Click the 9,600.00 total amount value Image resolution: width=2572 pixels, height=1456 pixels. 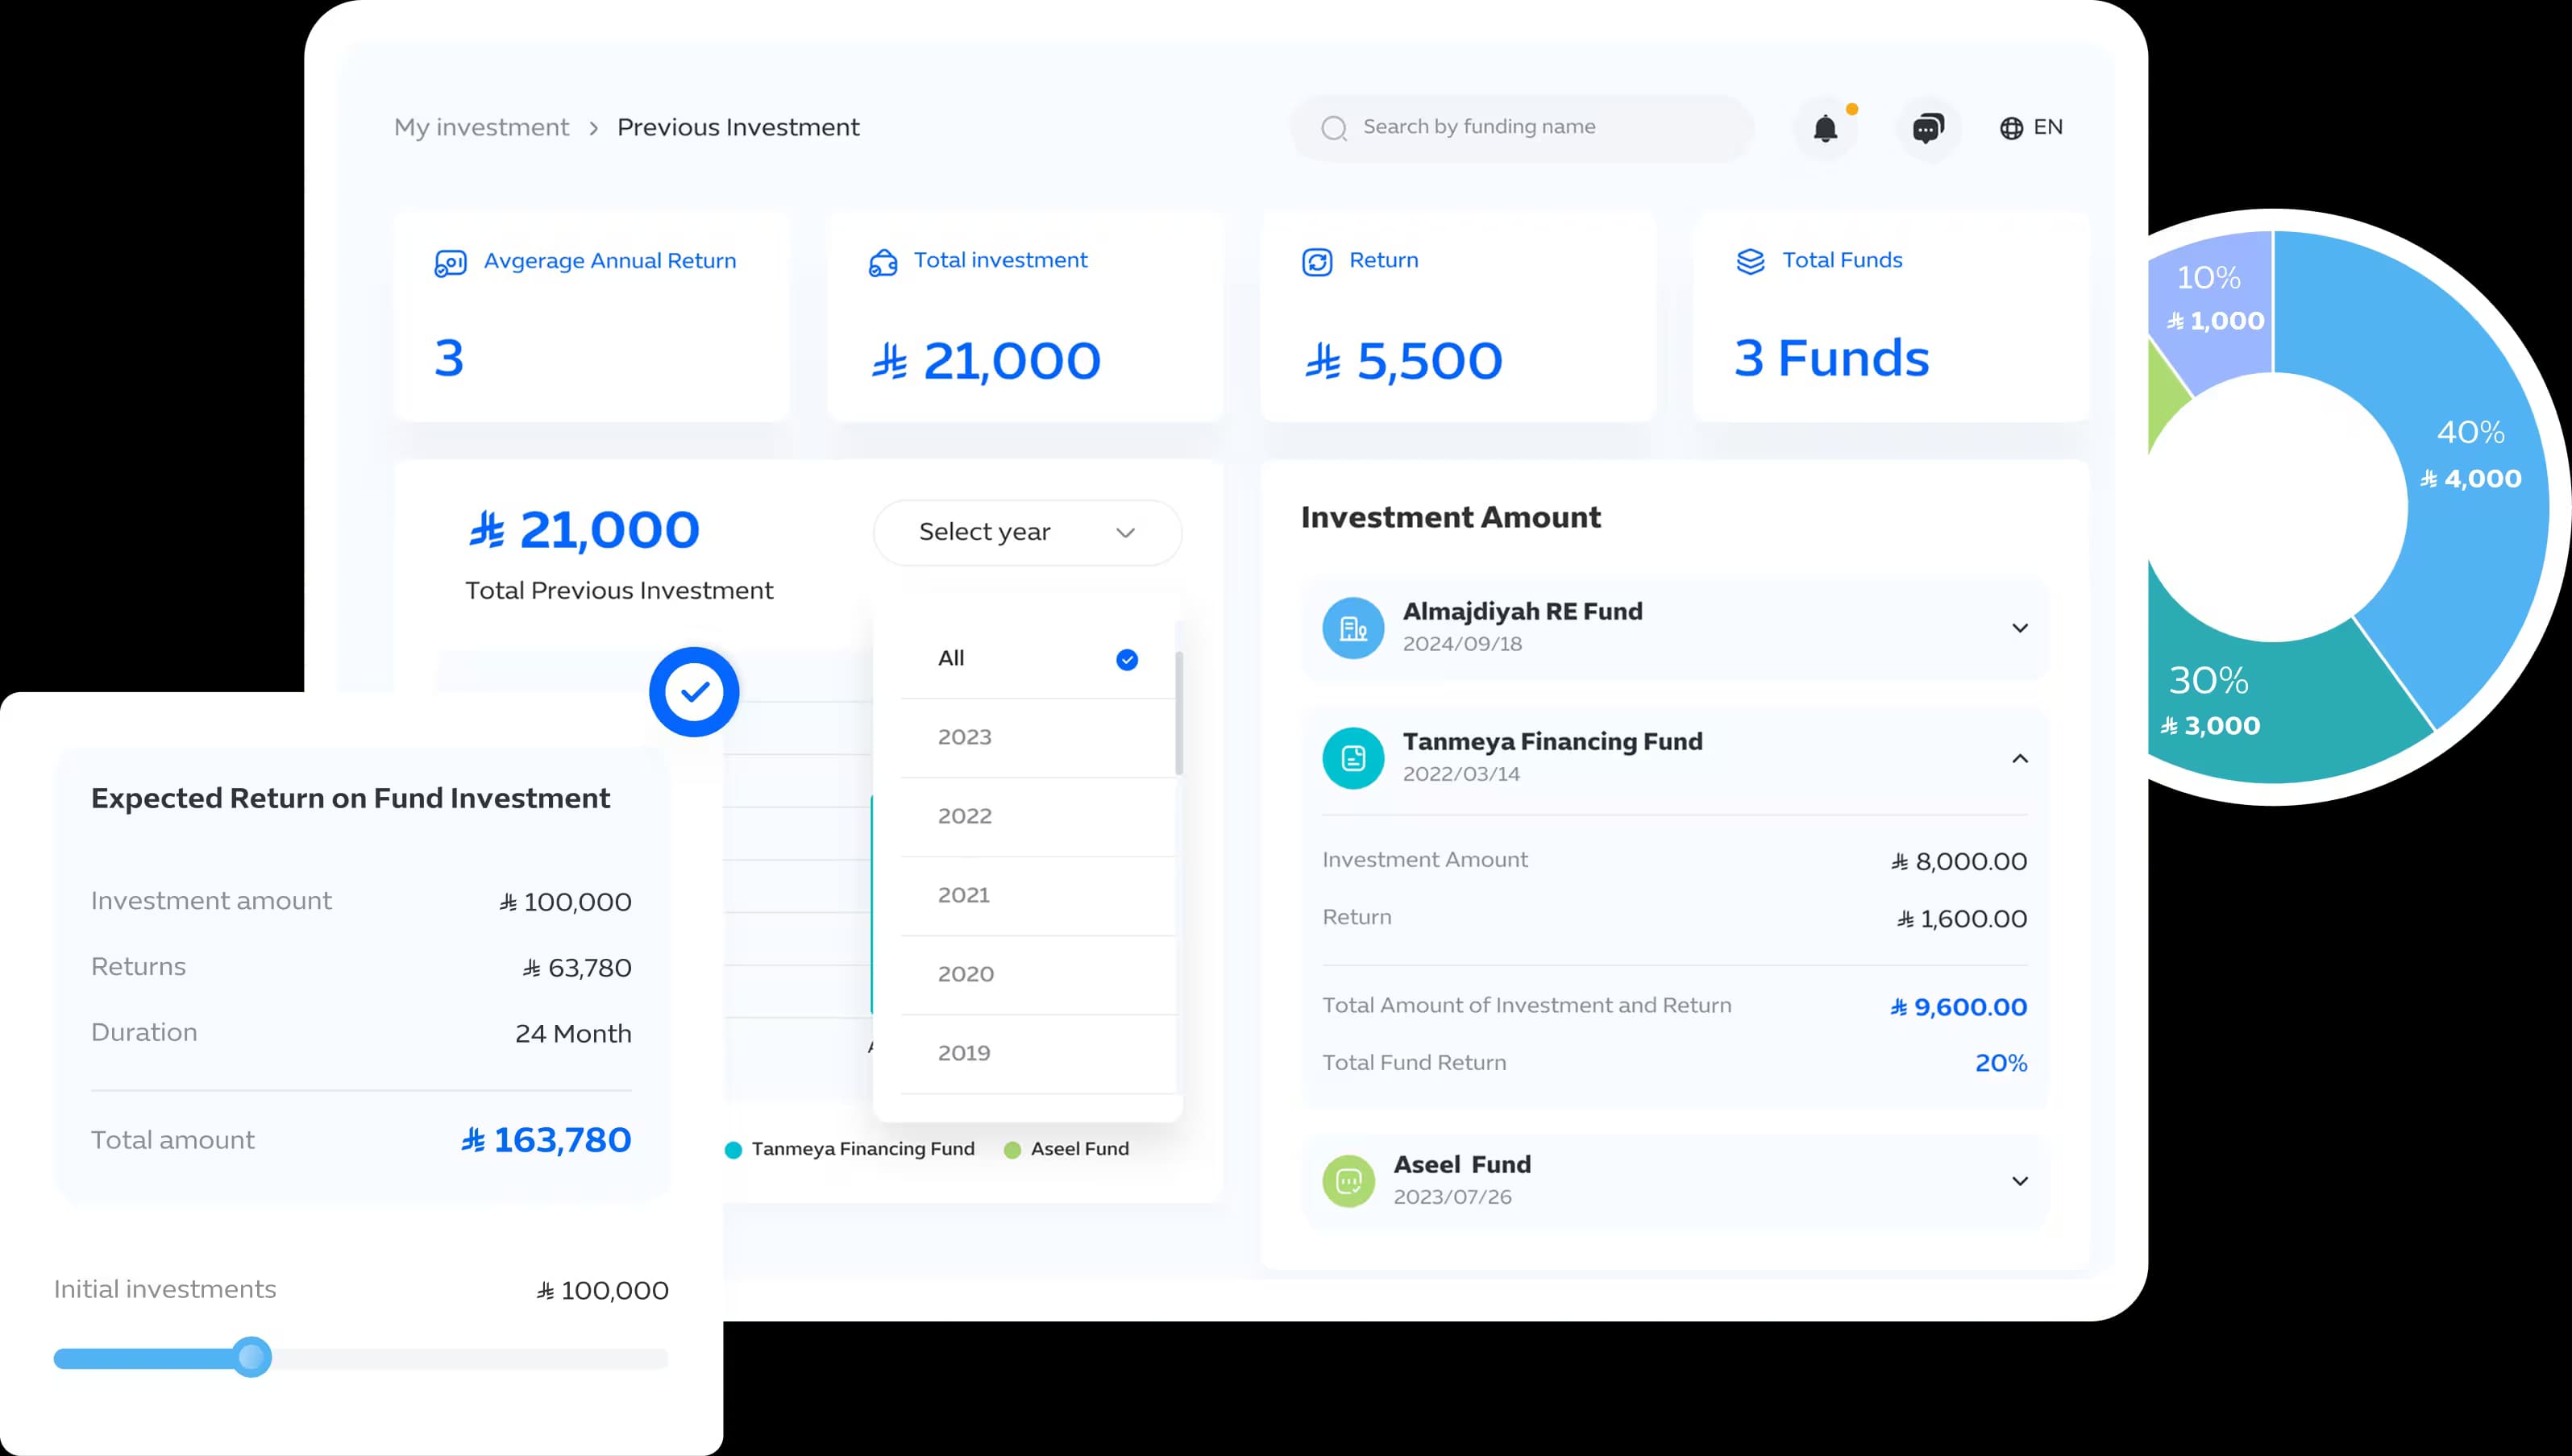1958,1007
